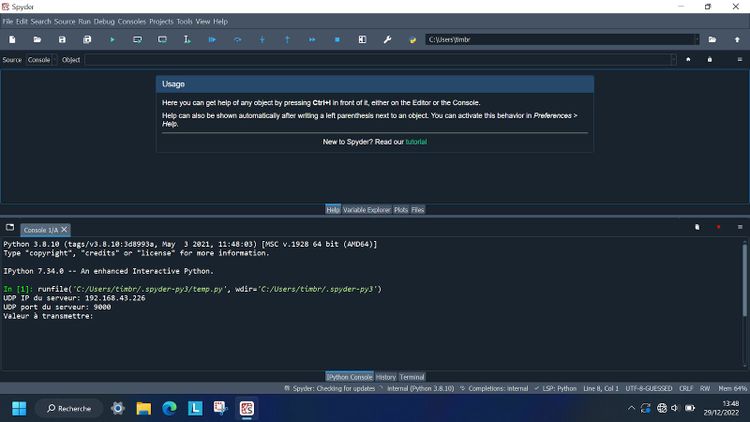
Task: Click the New file toolbar icon
Action: click(12, 40)
